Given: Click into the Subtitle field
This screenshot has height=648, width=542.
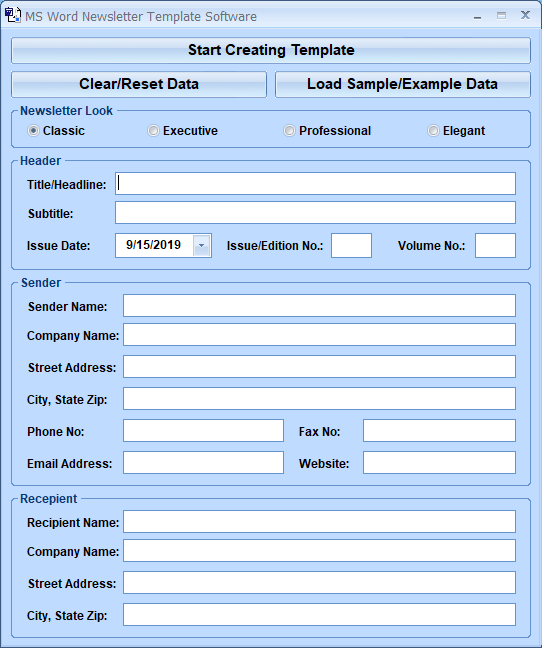Looking at the screenshot, I should pos(315,212).
